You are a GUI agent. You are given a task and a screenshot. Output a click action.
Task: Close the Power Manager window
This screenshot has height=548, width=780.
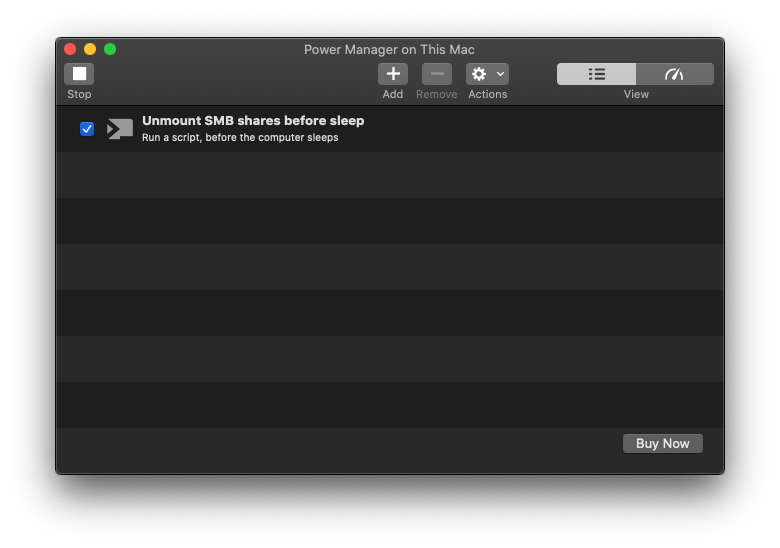coord(70,49)
